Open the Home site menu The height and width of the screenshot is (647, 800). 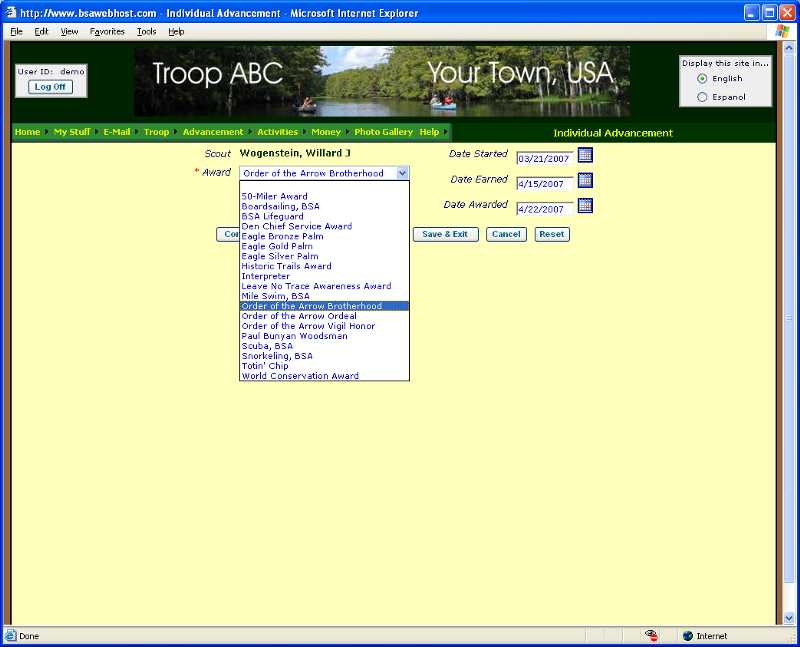[x=28, y=132]
